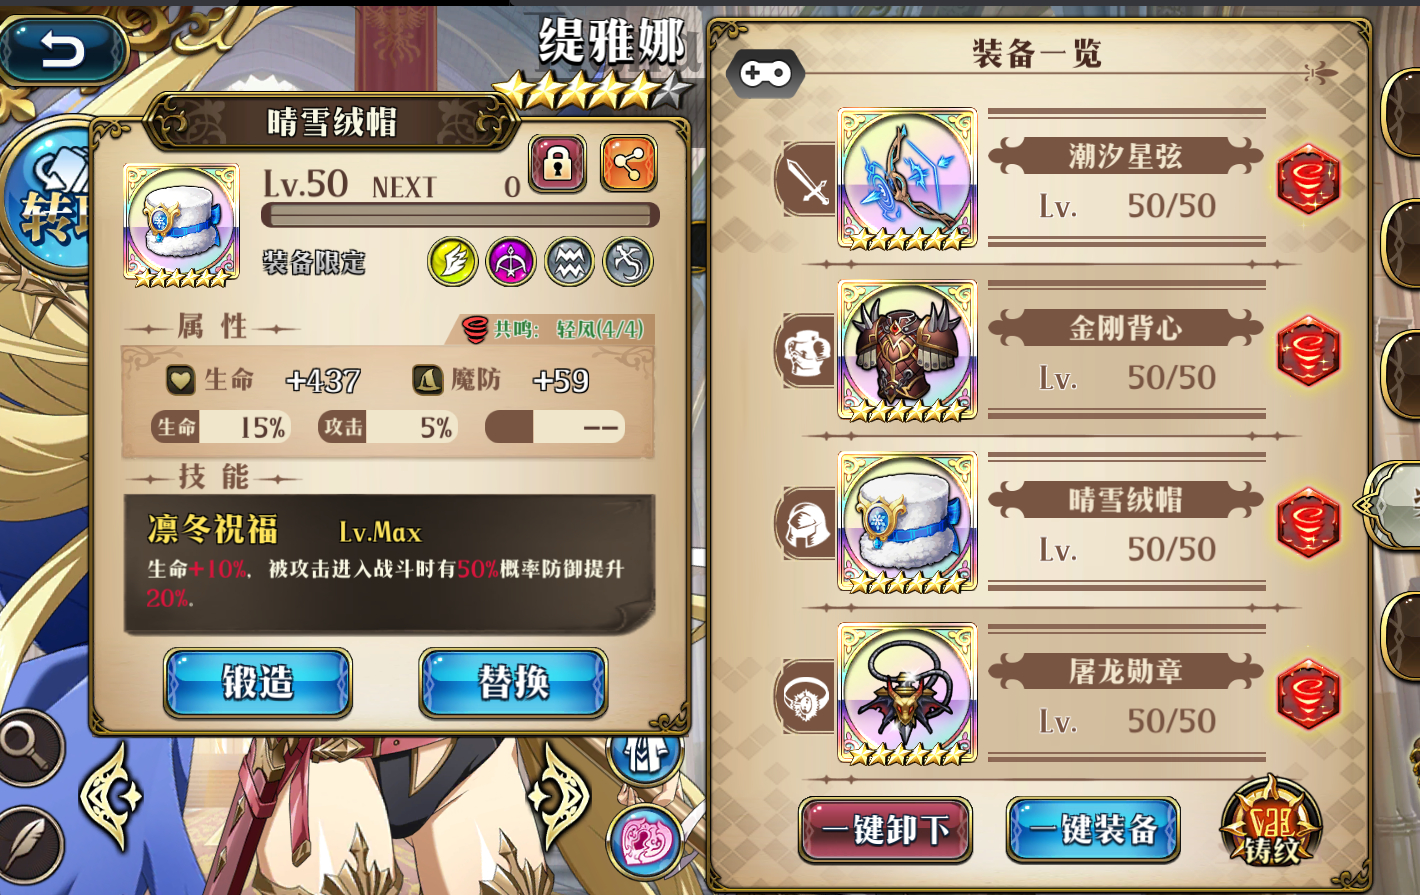Click the back arrow button

click(x=63, y=50)
